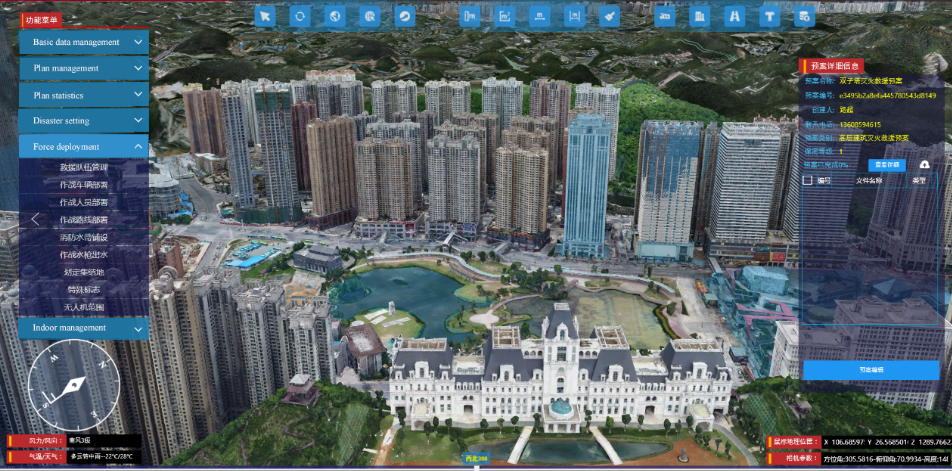Image resolution: width=952 pixels, height=471 pixels.
Task: Click the circular refresh toolbar icon
Action: pyautogui.click(x=299, y=16)
